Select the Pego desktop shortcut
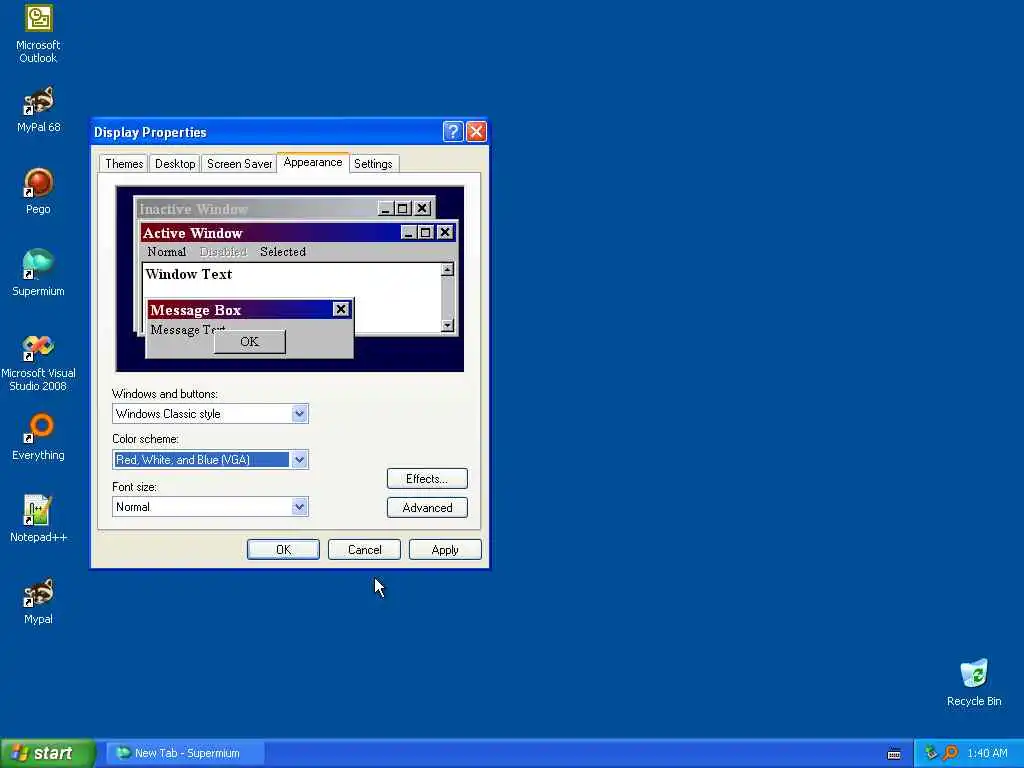Image resolution: width=1024 pixels, height=768 pixels. [x=38, y=192]
